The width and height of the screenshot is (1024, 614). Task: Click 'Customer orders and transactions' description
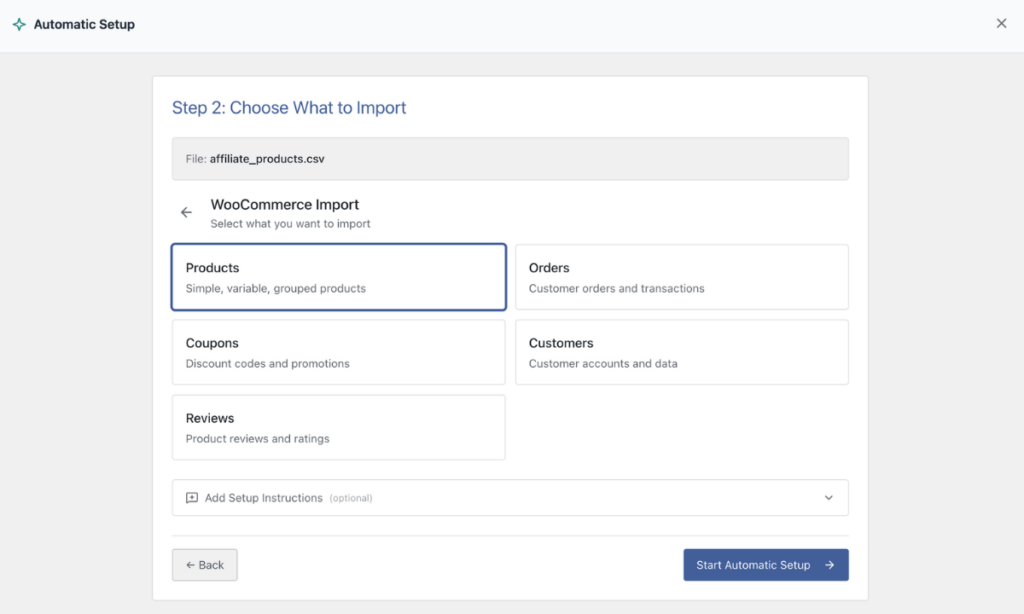tap(616, 288)
